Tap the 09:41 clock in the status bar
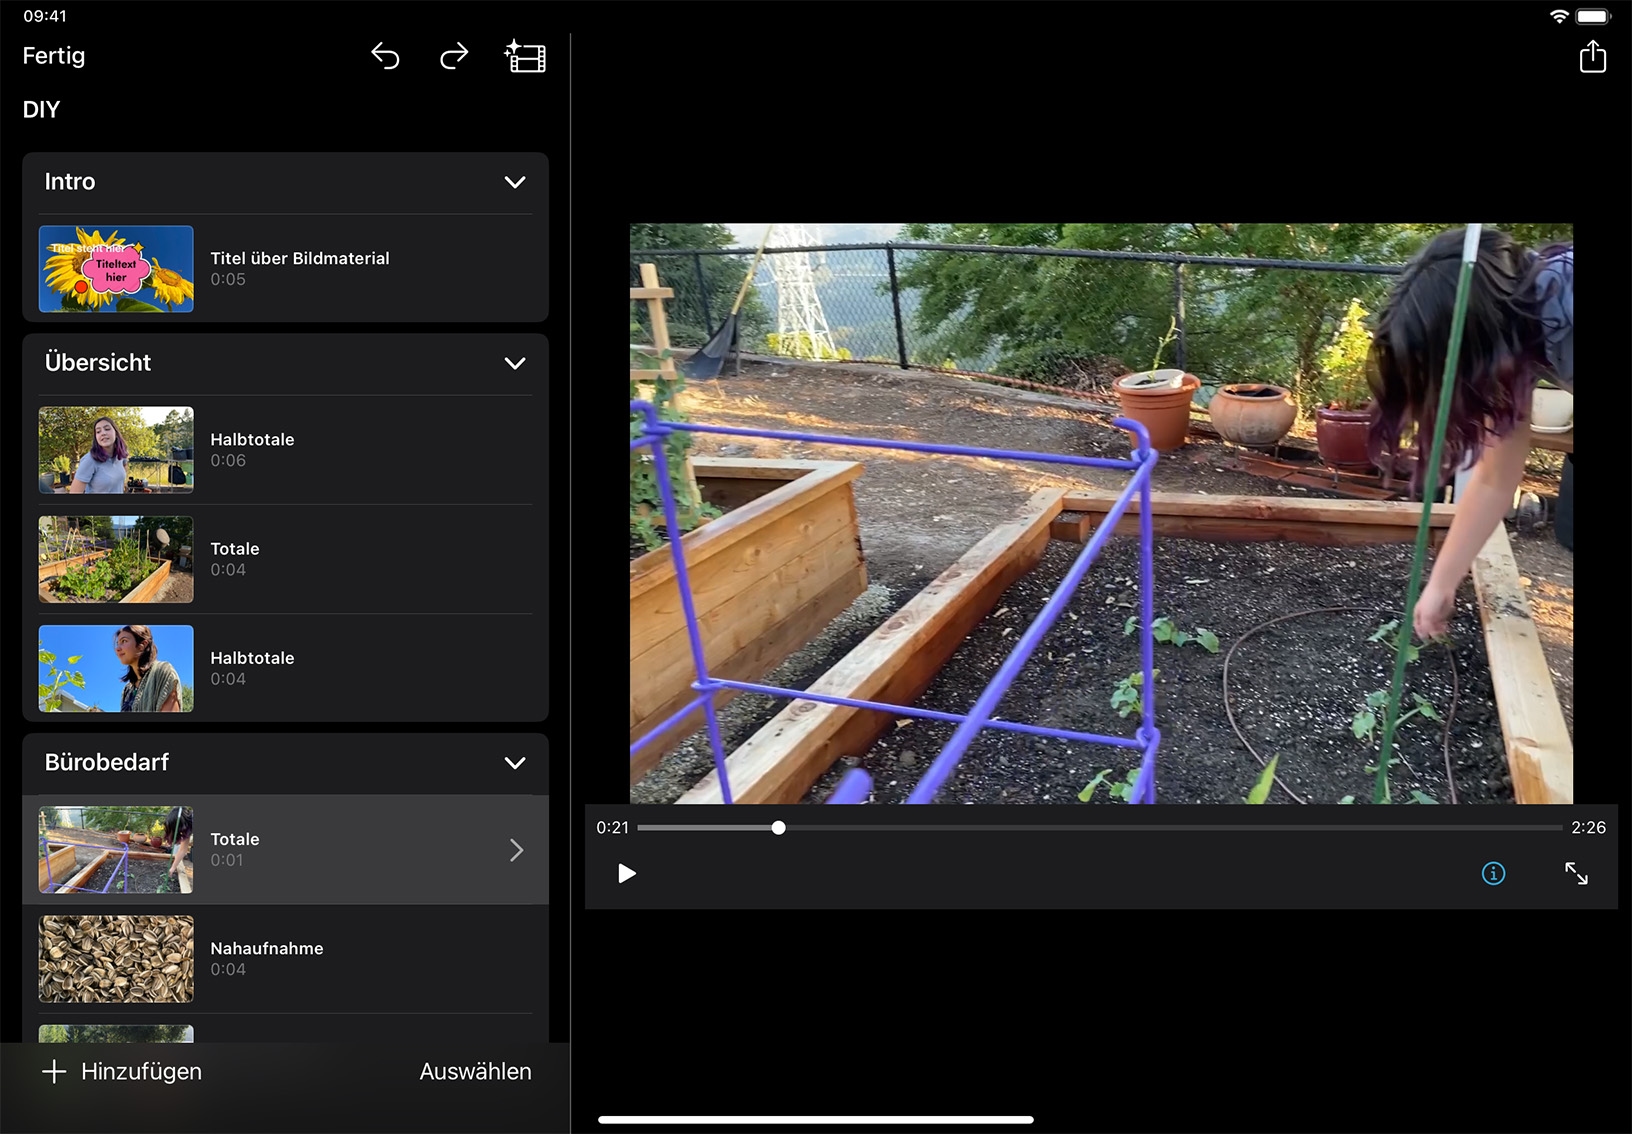The height and width of the screenshot is (1134, 1632). click(x=45, y=16)
